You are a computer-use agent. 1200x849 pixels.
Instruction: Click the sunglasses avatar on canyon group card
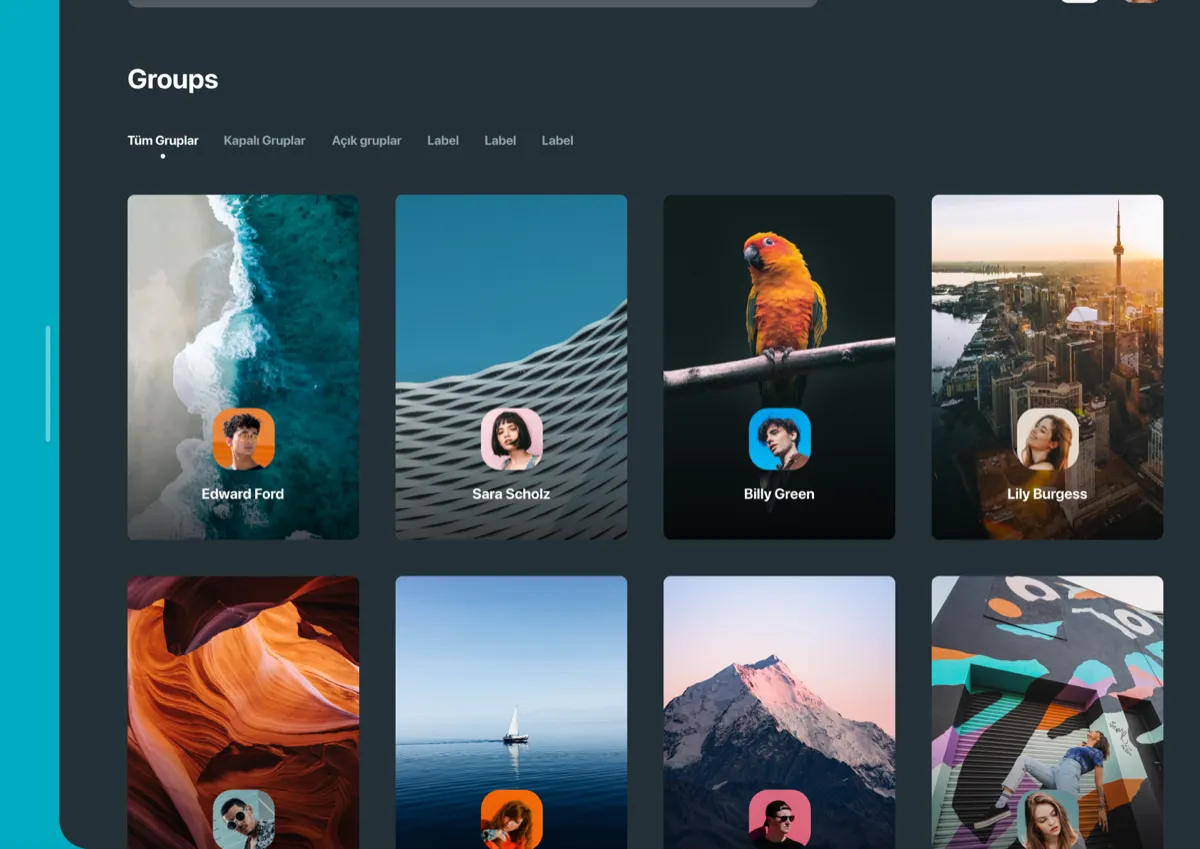[243, 818]
